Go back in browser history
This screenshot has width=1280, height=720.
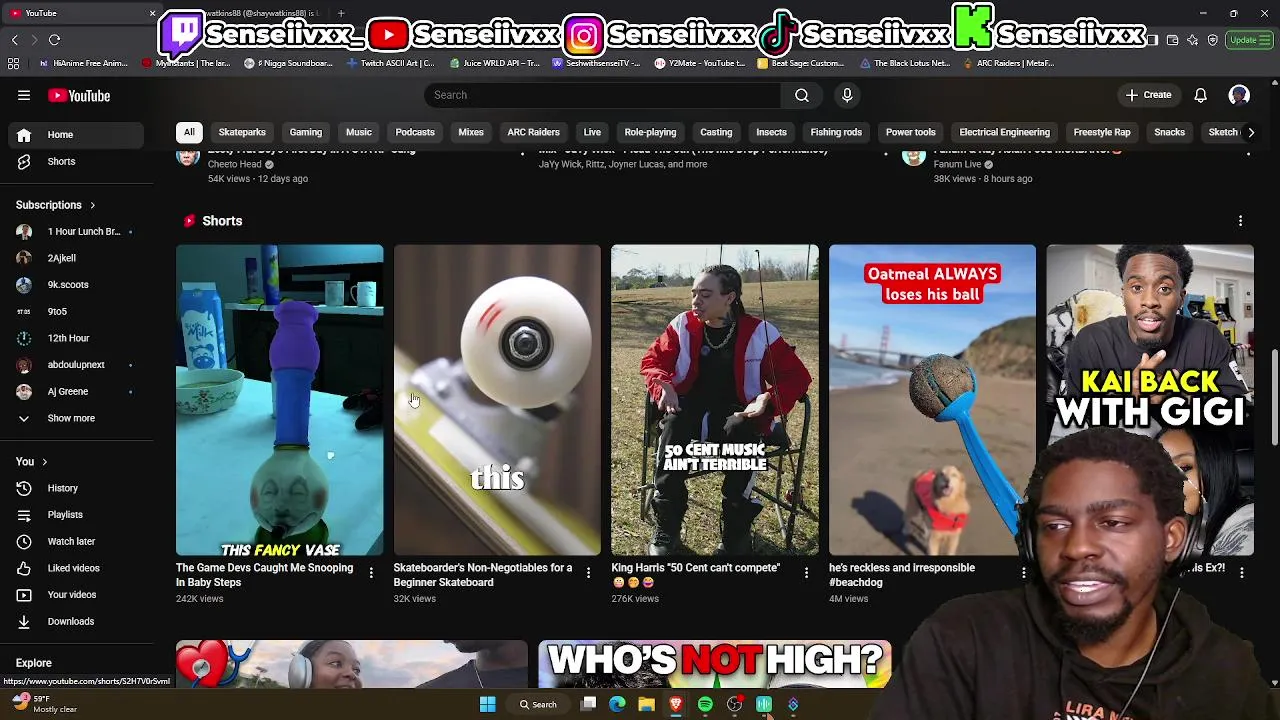click(x=14, y=40)
